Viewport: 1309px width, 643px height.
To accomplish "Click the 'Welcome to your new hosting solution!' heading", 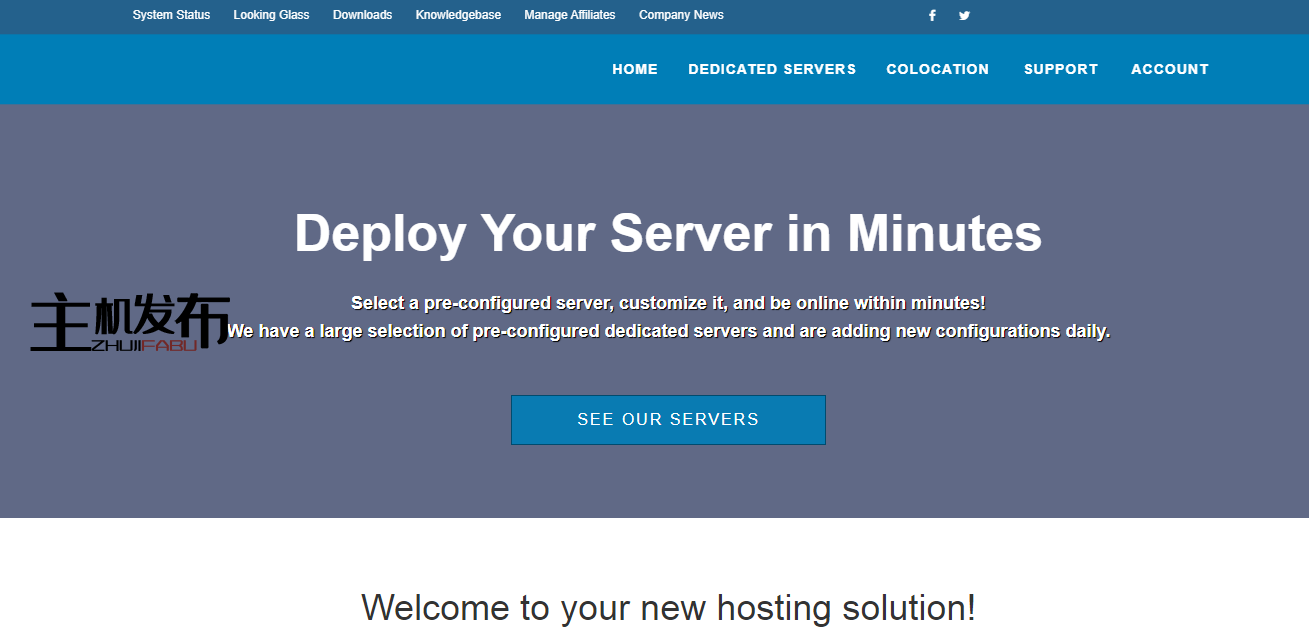I will click(x=668, y=608).
